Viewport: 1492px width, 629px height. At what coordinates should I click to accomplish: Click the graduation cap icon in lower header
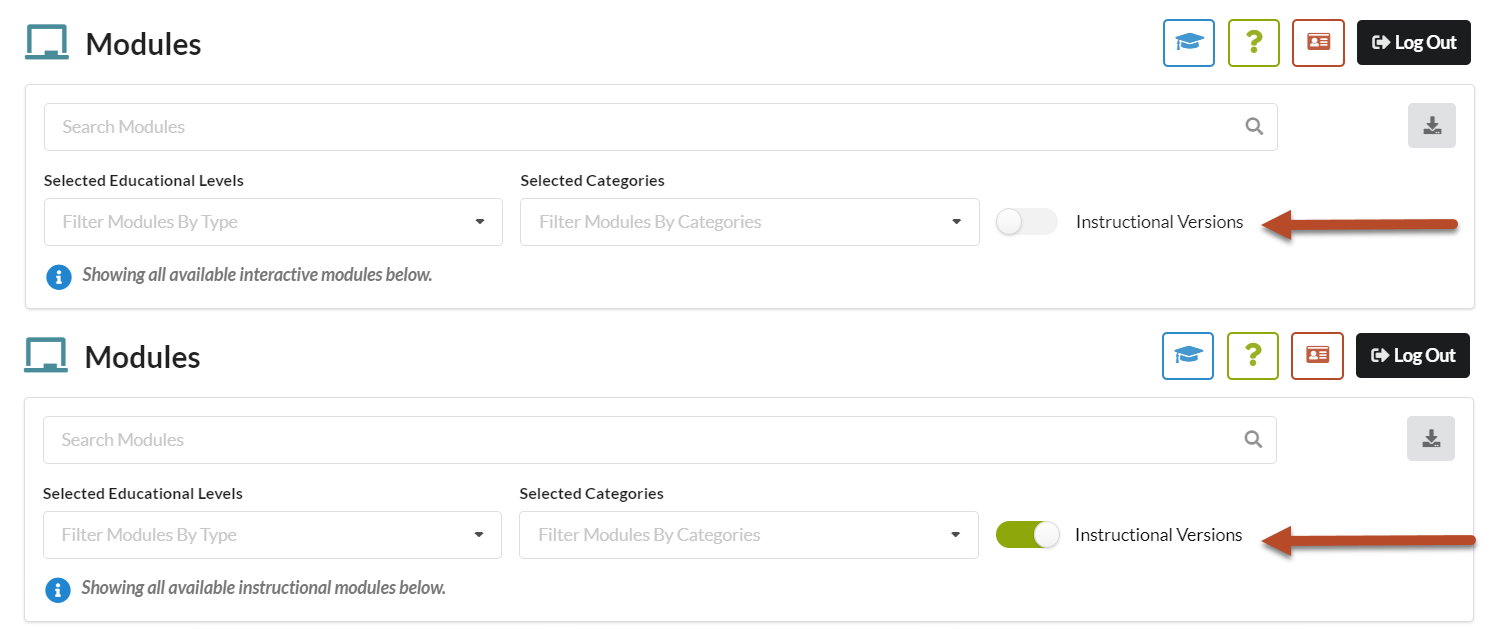point(1187,356)
